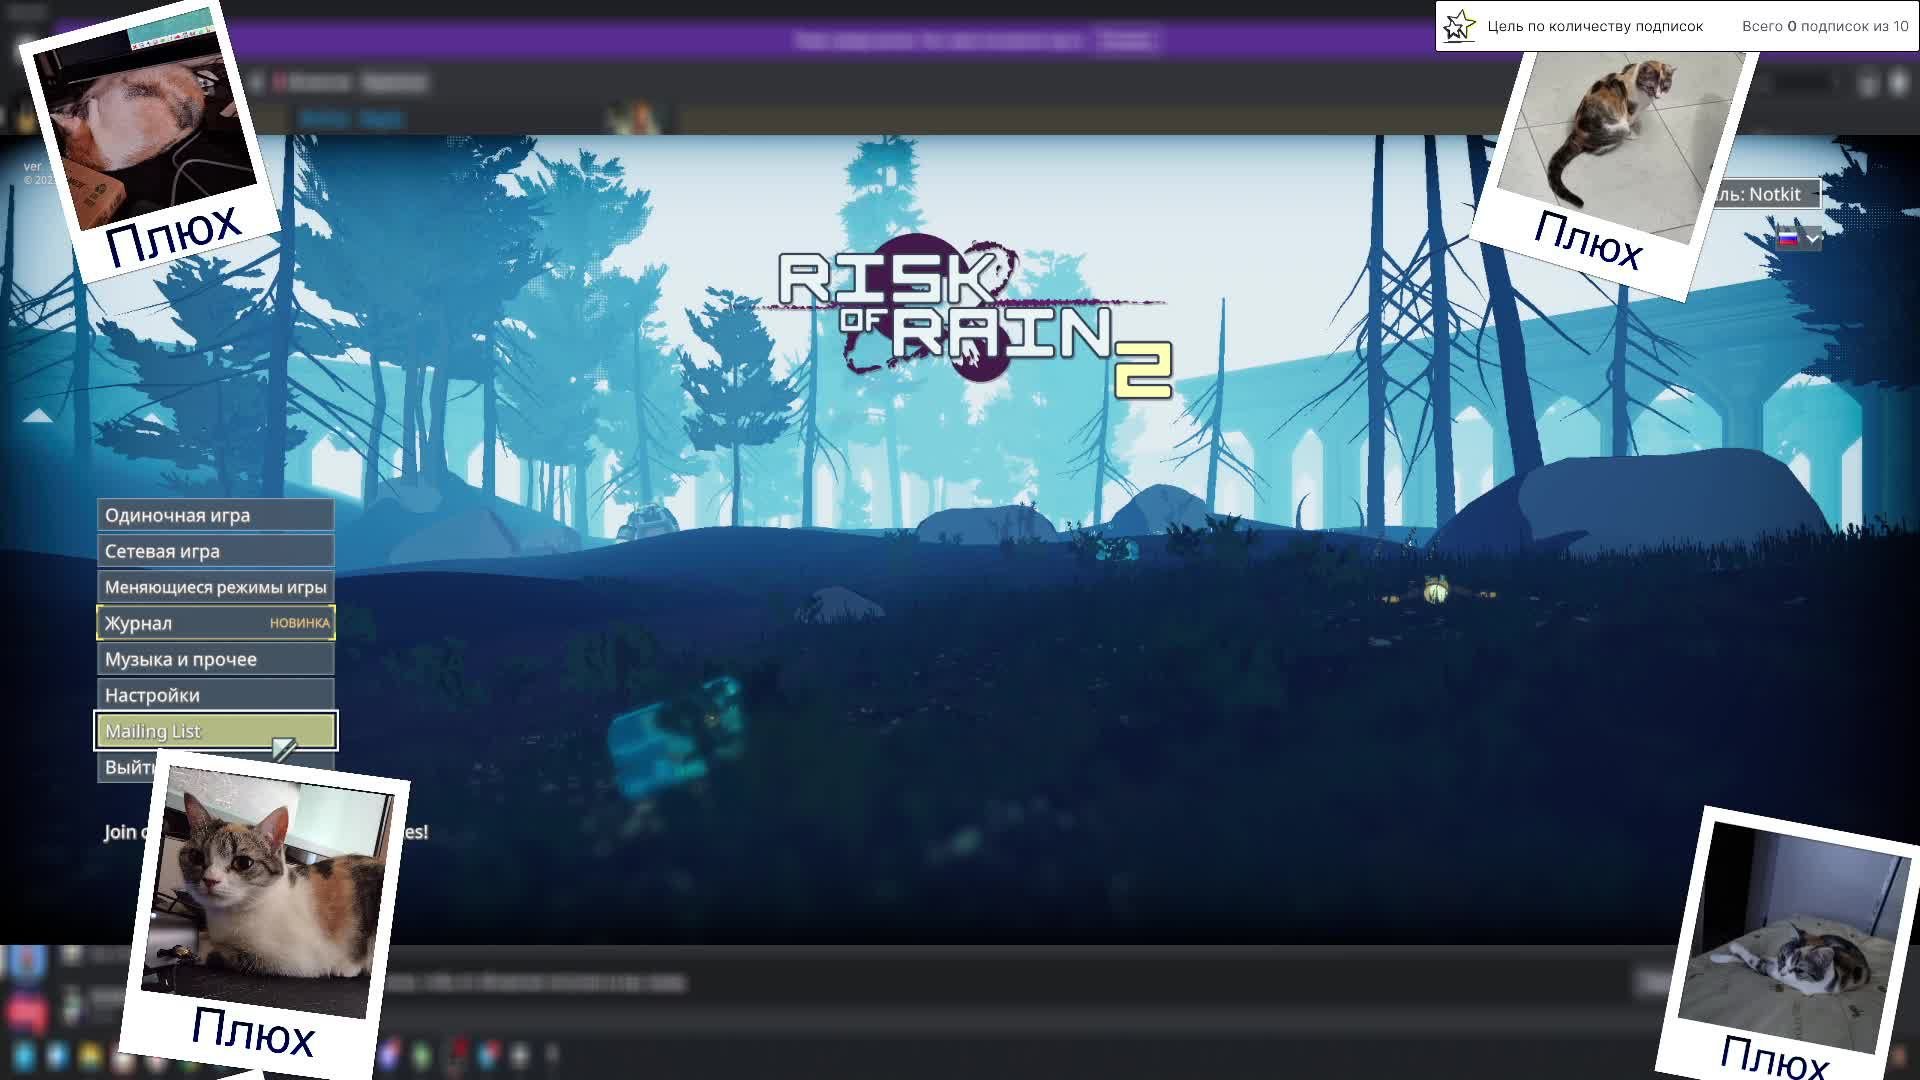Click the star subscription goal icon
This screenshot has height=1080, width=1920.
click(1459, 26)
